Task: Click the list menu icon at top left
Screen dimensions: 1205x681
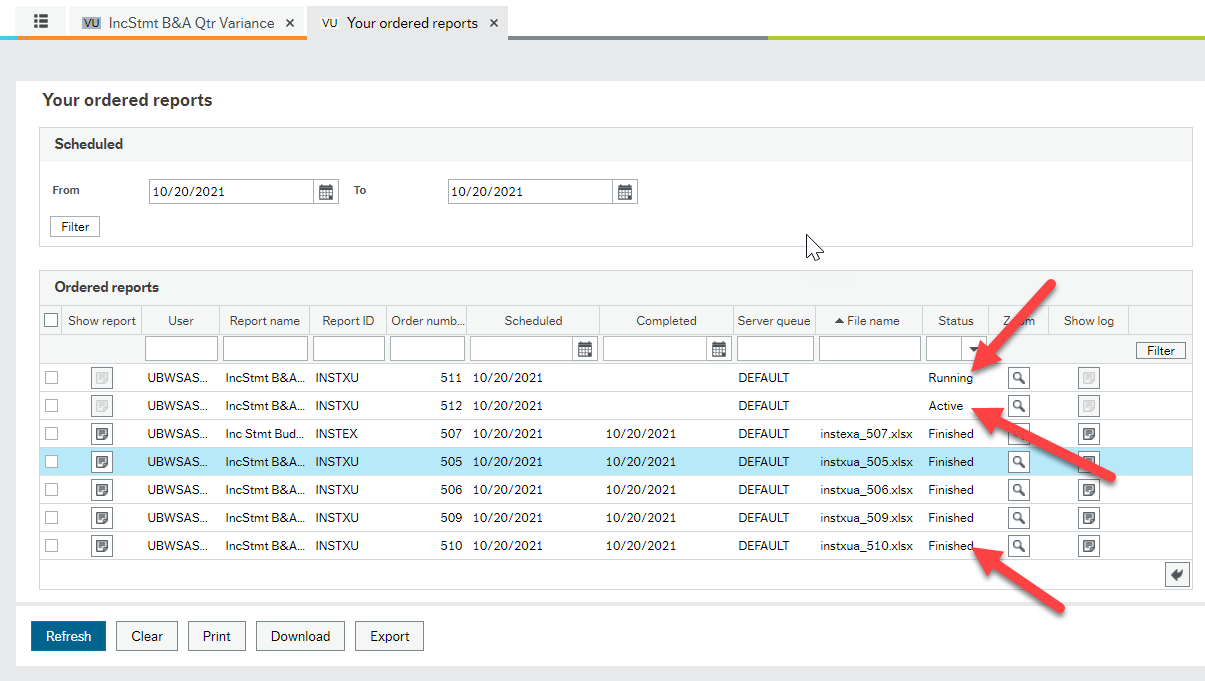Action: tap(39, 20)
